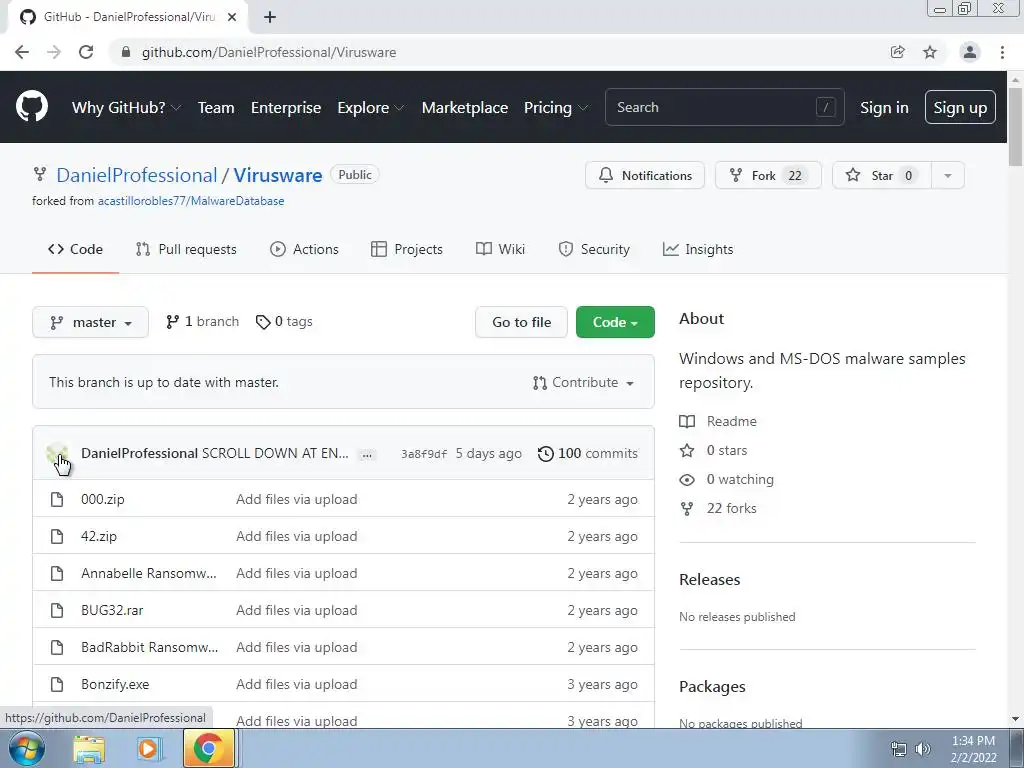Open the green Code dropdown

(615, 323)
